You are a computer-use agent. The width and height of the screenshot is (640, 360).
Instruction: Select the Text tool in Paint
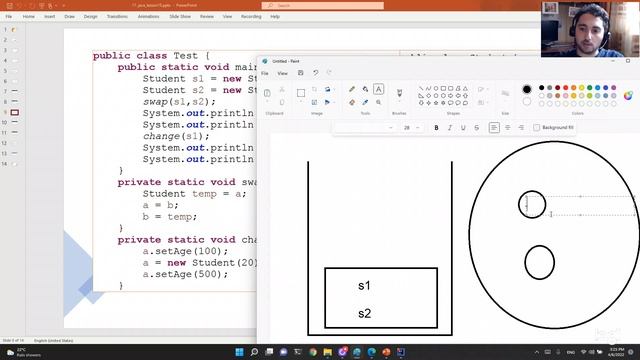378,89
